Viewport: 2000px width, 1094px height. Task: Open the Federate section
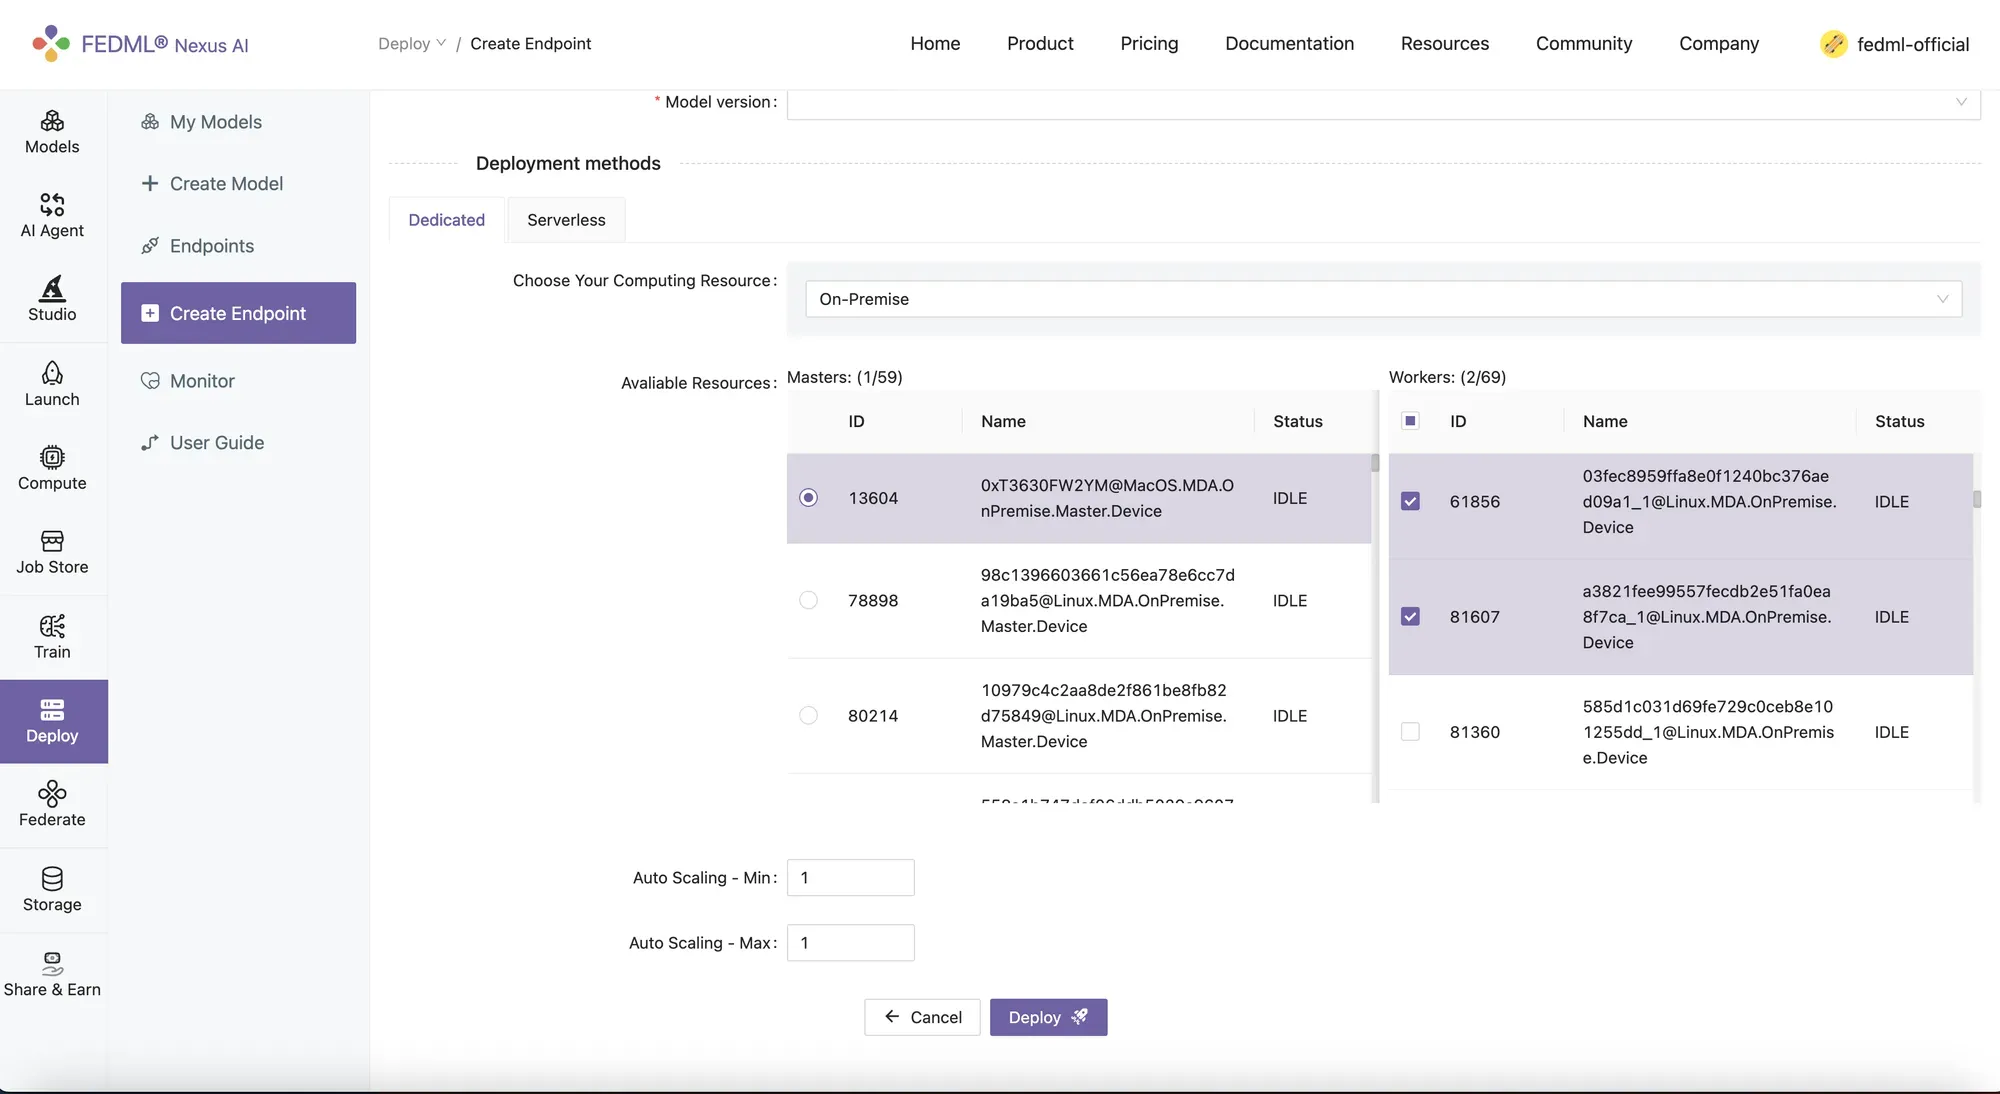coord(52,805)
